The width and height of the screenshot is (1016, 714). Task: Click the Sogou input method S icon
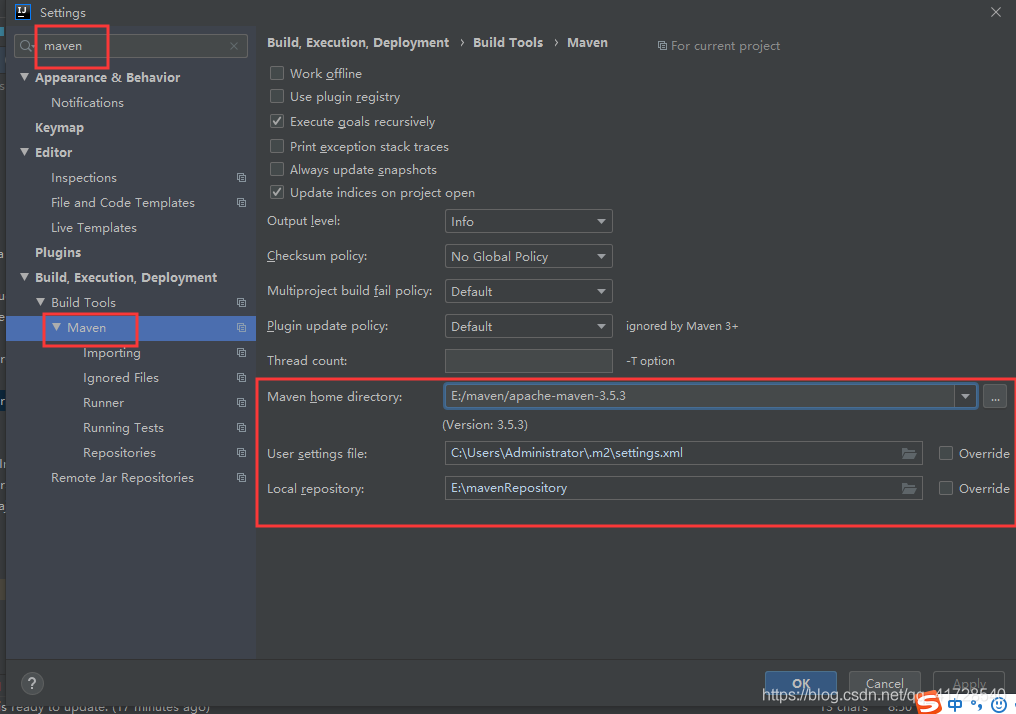(x=929, y=703)
